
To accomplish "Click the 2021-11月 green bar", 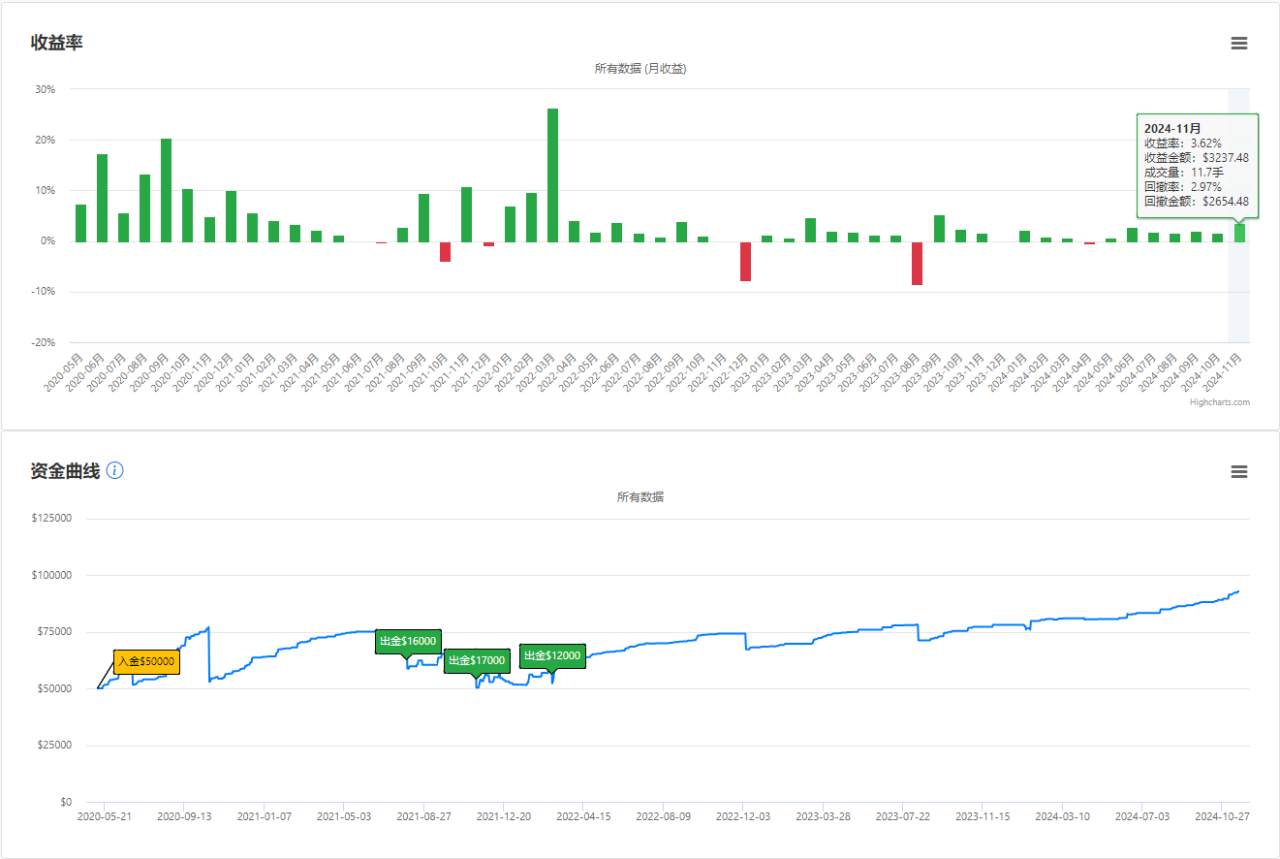I will [x=466, y=214].
